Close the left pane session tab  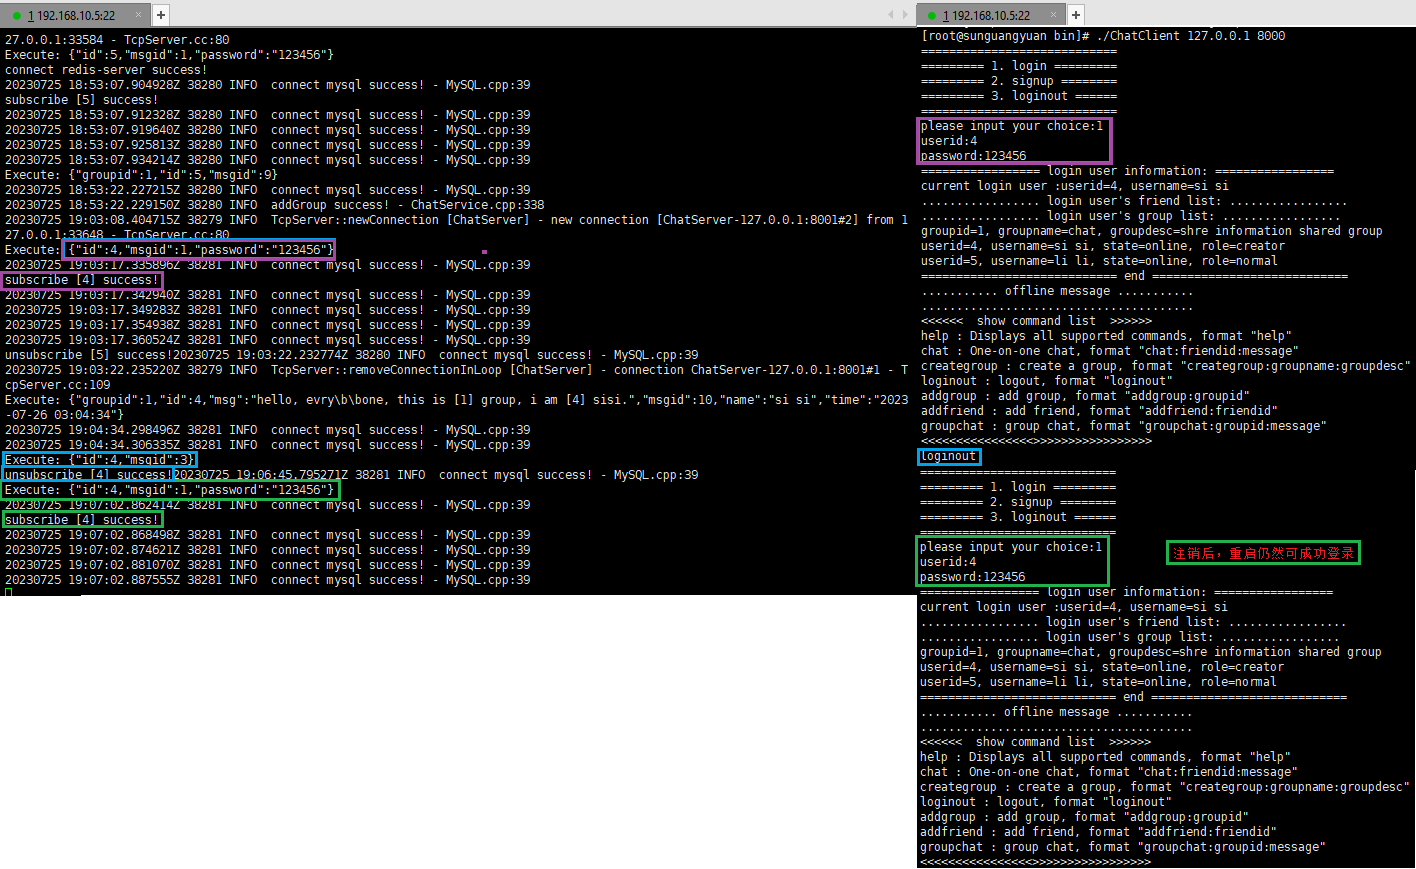click(138, 15)
